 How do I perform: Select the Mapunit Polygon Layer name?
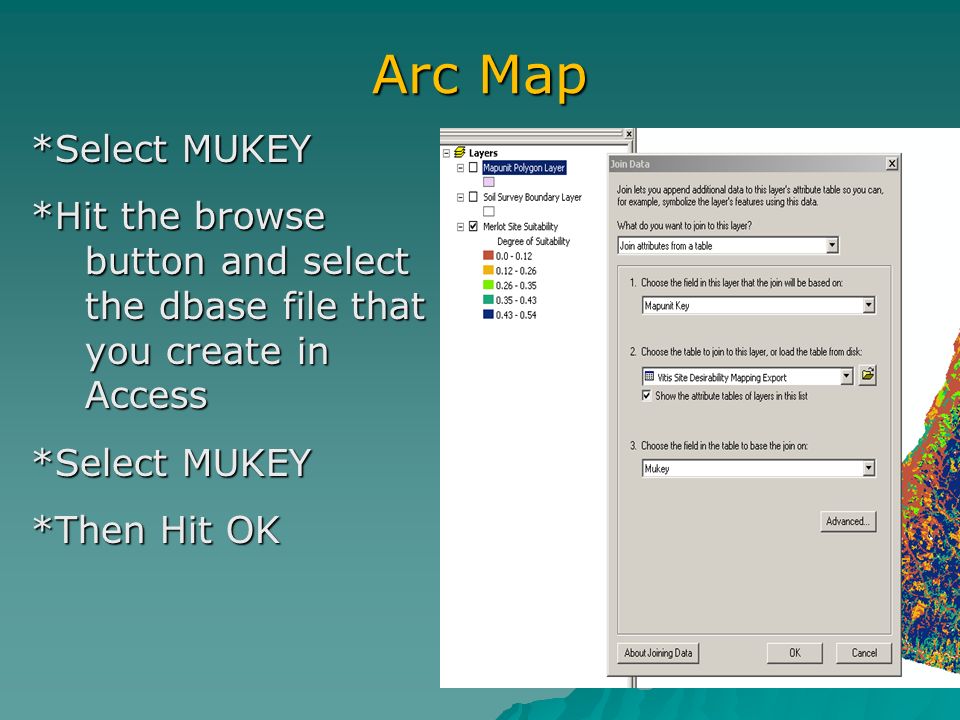point(523,168)
